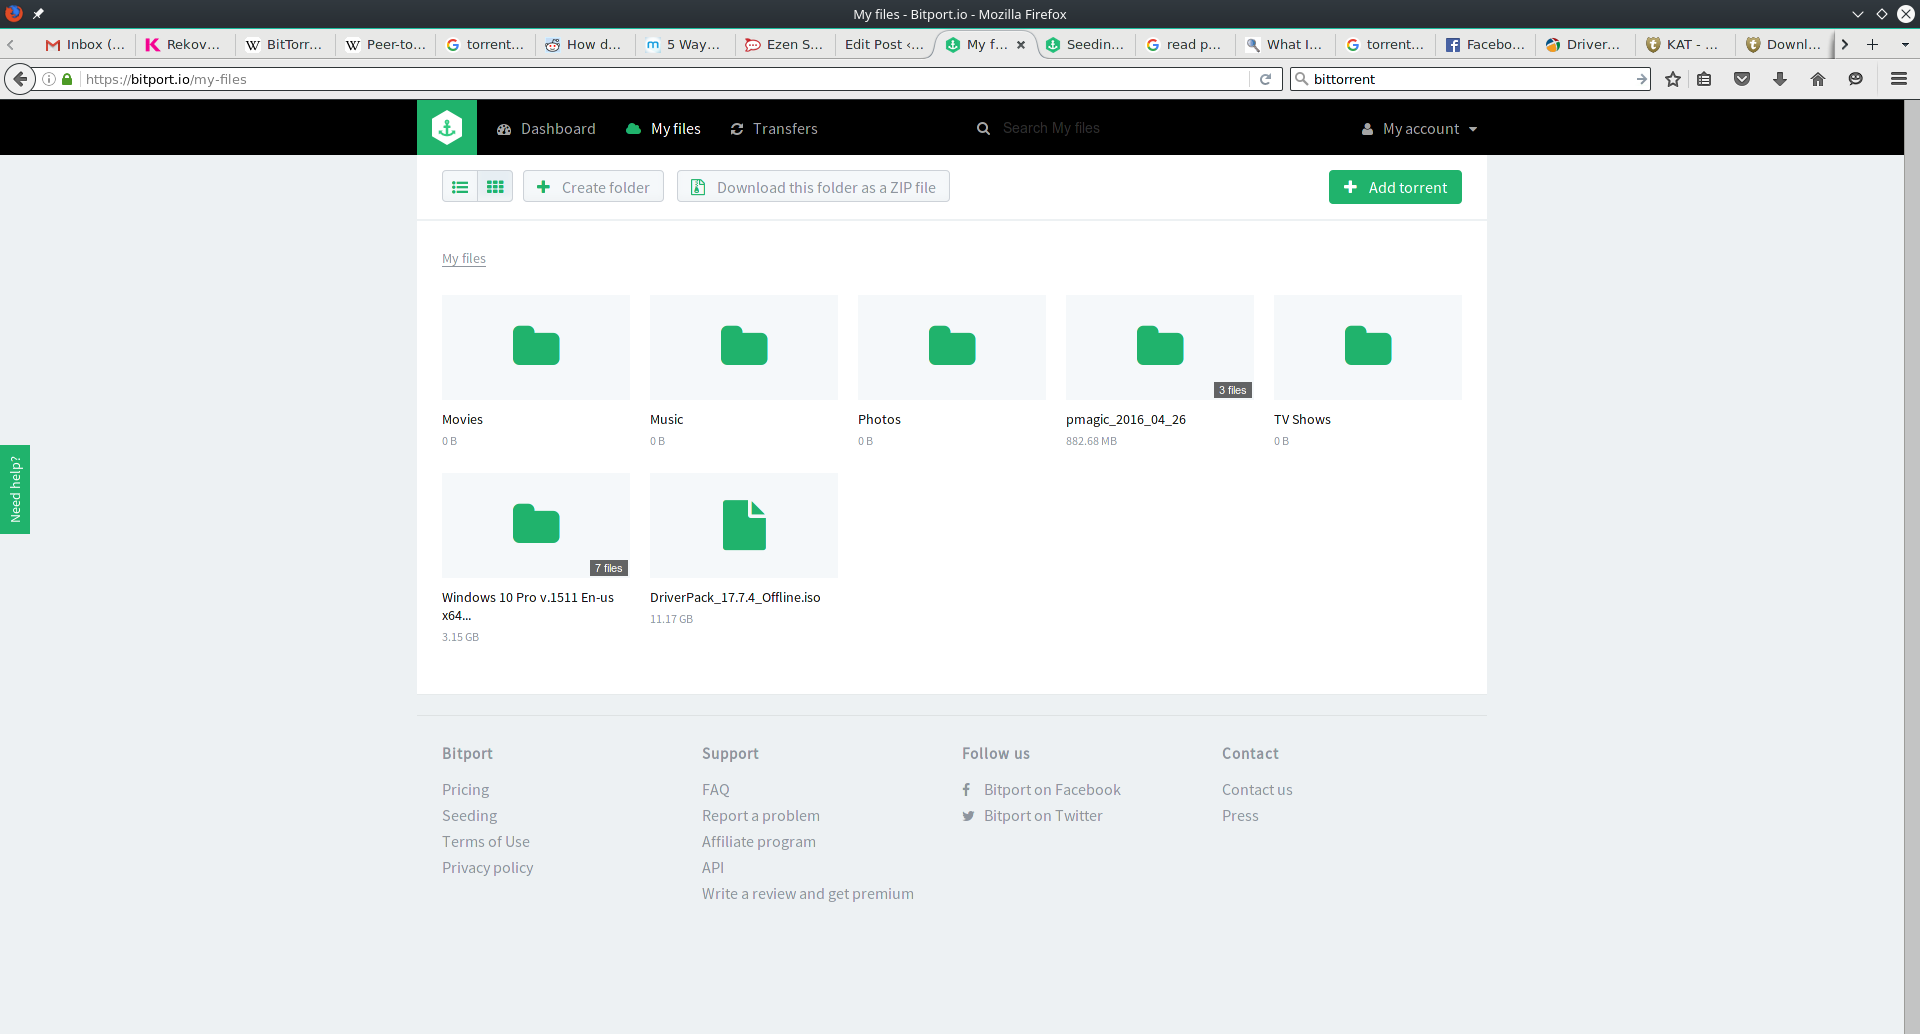Click the search go arrow in Firefox search box
The image size is (1920, 1034).
[1641, 79]
